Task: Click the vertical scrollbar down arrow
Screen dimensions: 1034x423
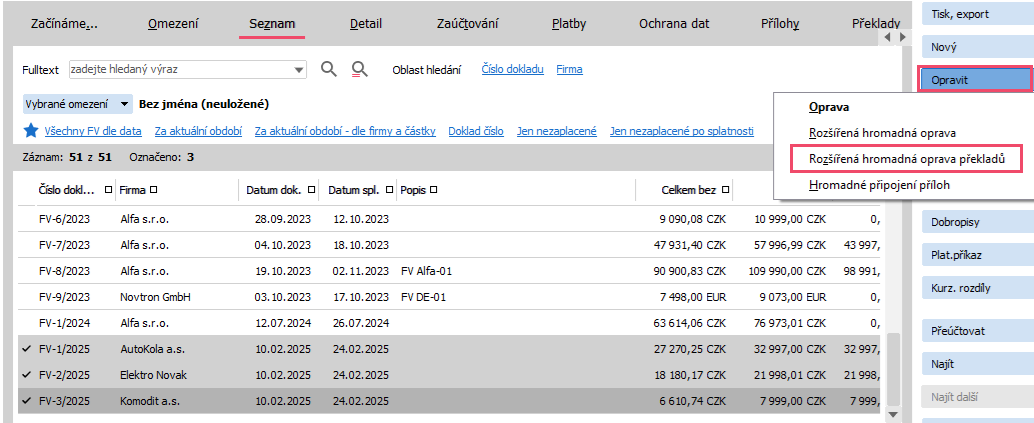Action: tap(893, 413)
